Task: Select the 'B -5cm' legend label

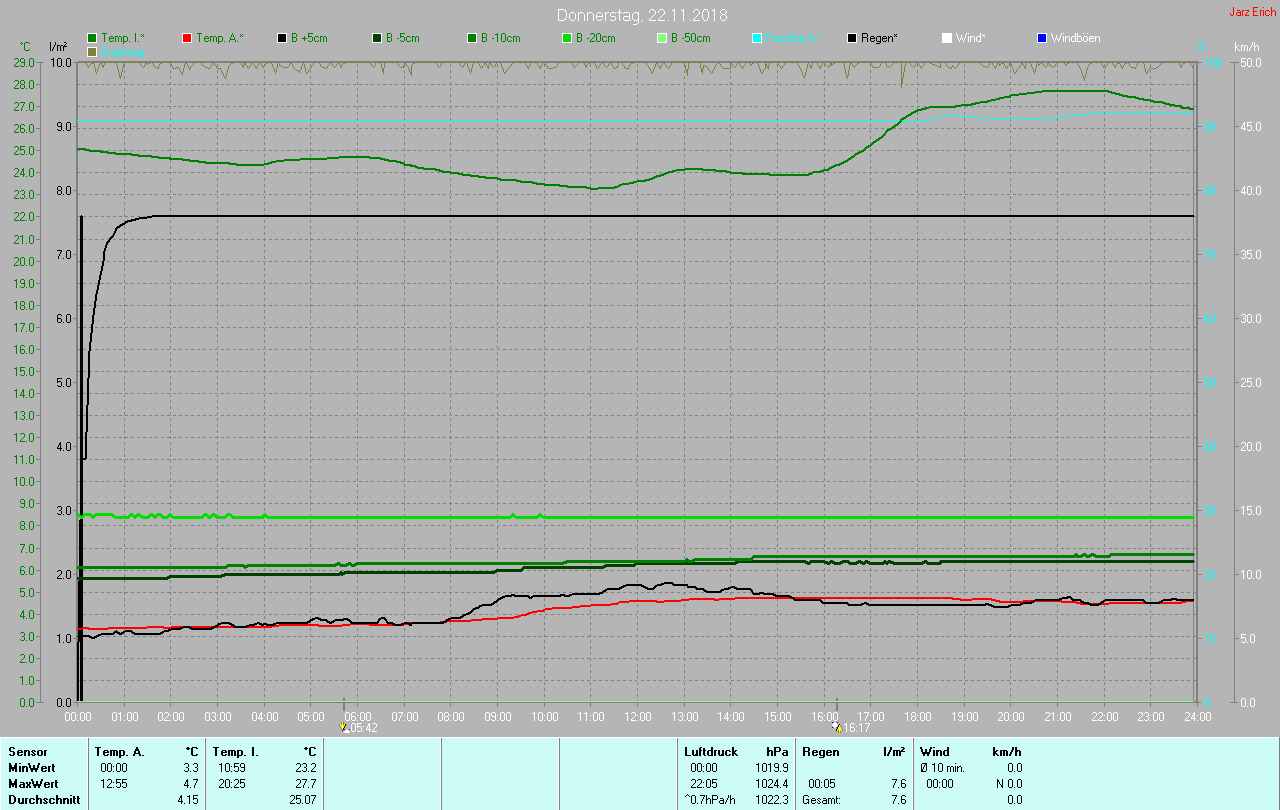Action: 403,38
